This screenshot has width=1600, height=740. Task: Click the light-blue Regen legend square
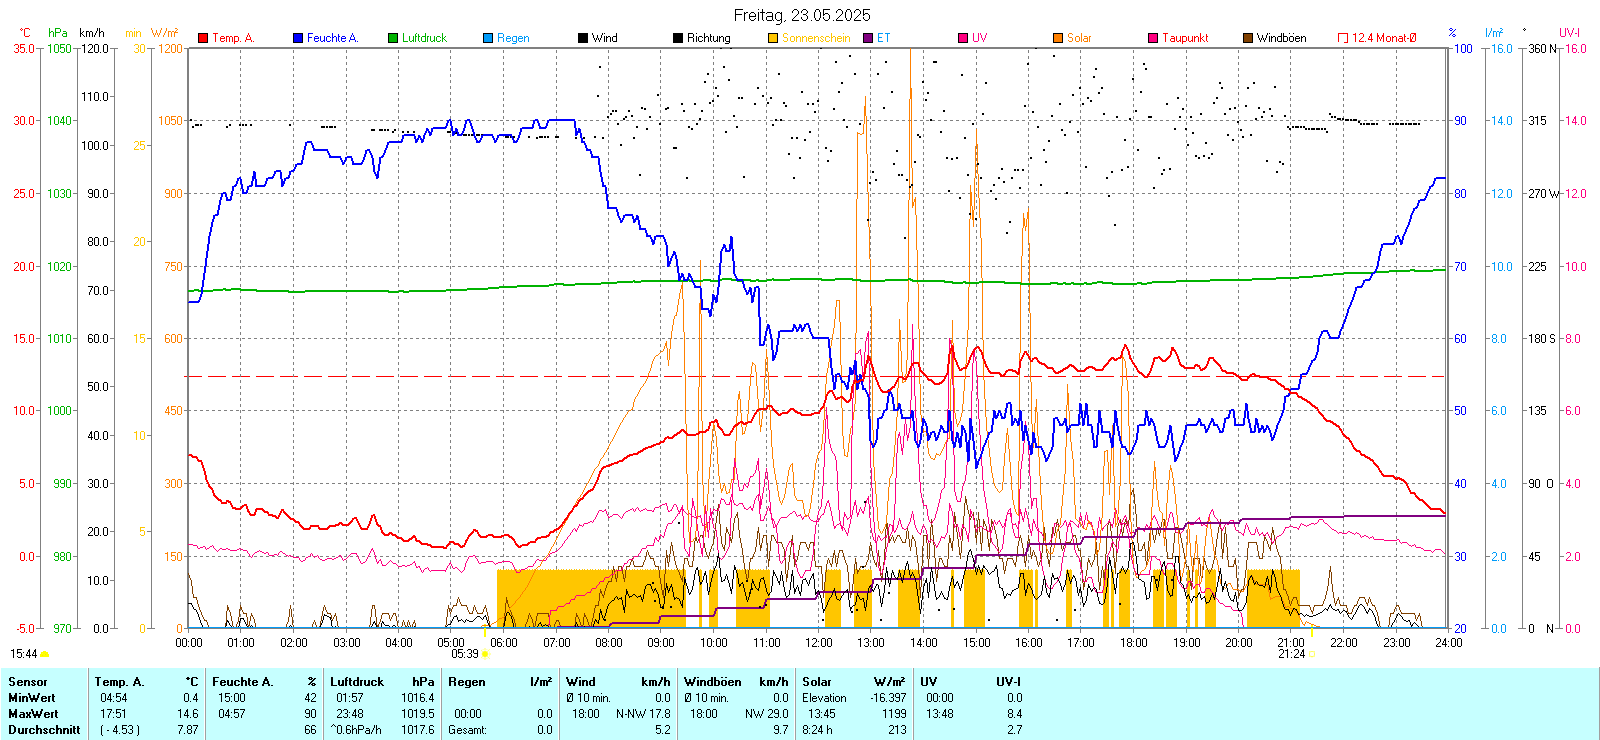click(488, 38)
